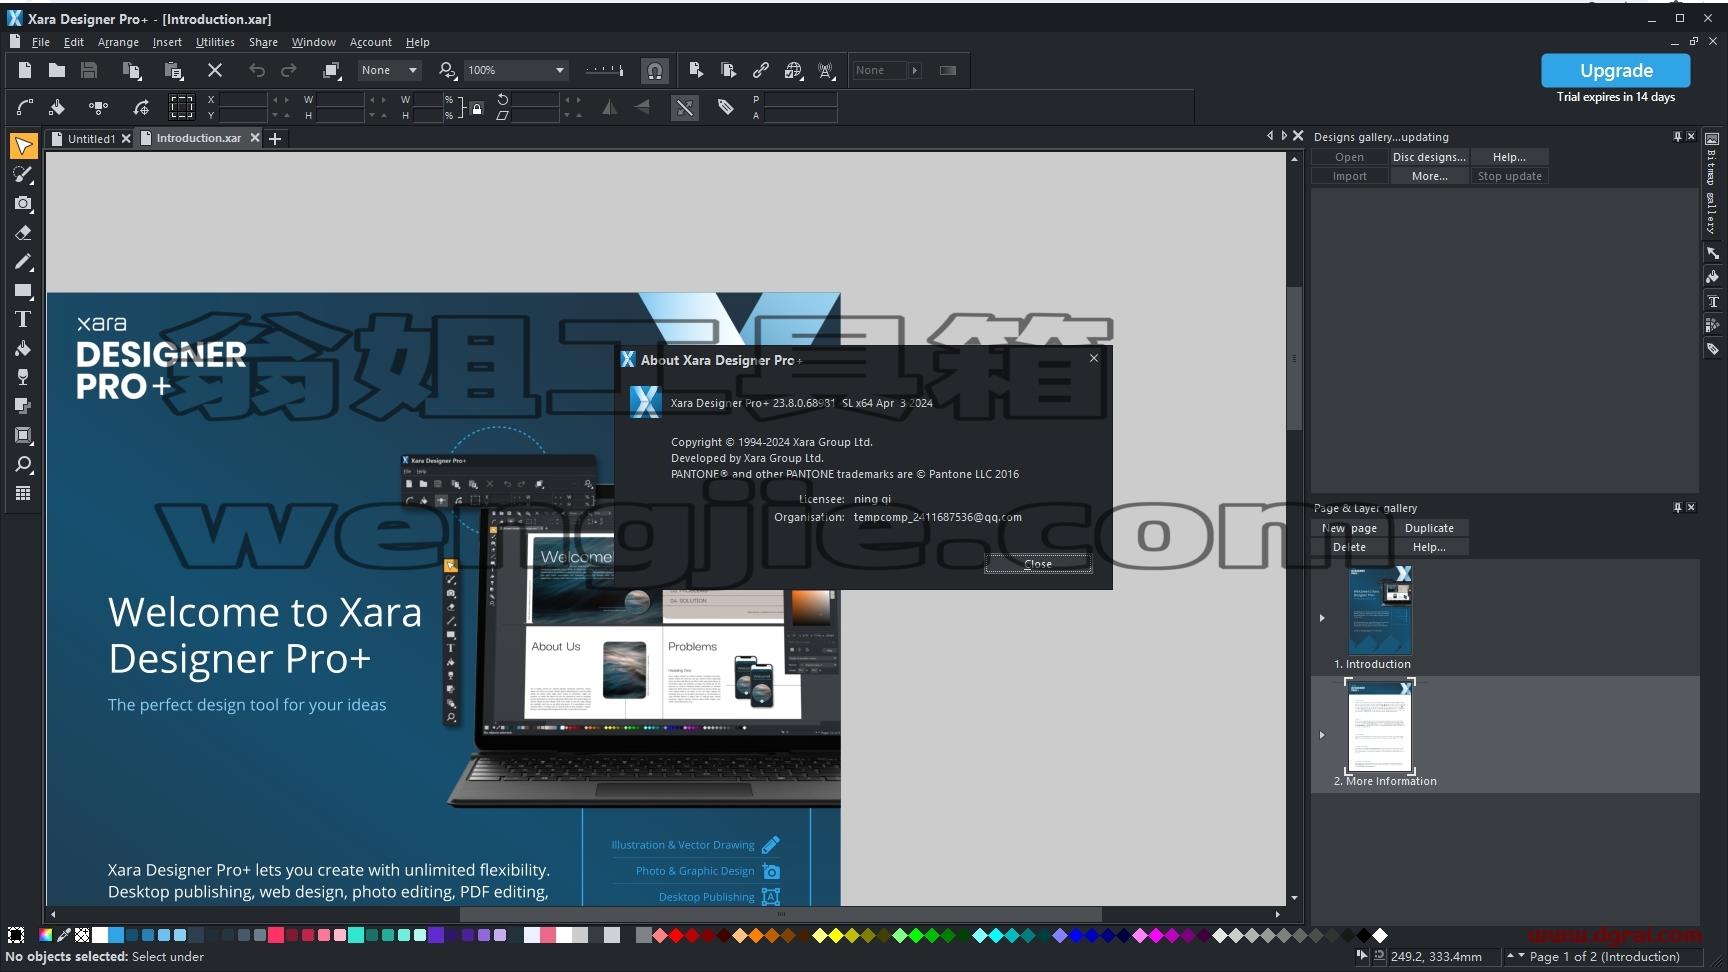The width and height of the screenshot is (1728, 972).
Task: Open the color editor palette icon
Action: 45,935
